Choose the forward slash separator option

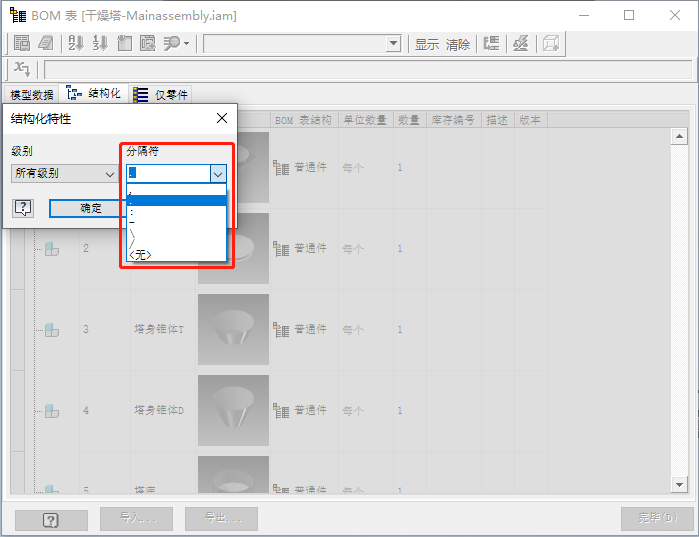177,243
